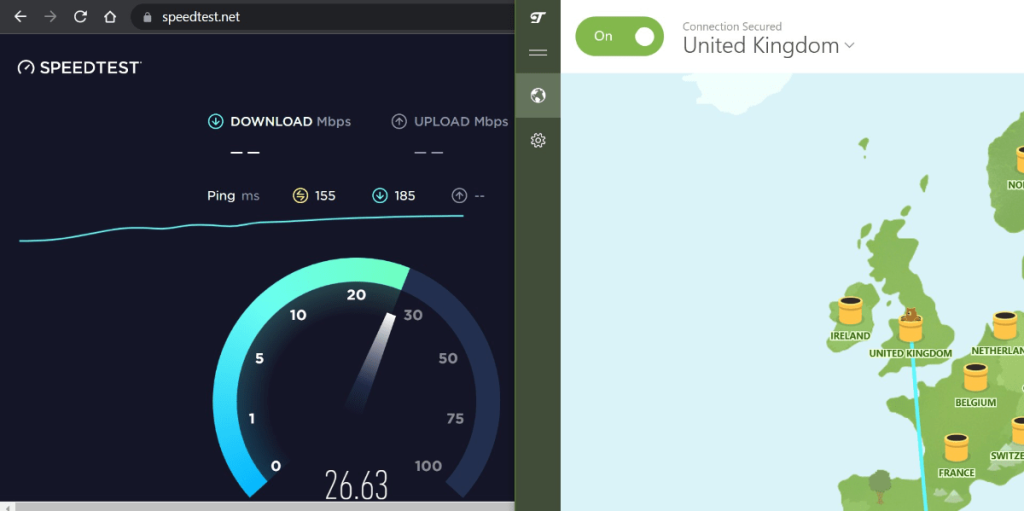Viewport: 1024px width, 511px height.
Task: Select the Switzerland tunnel on the map
Action: [1017, 431]
